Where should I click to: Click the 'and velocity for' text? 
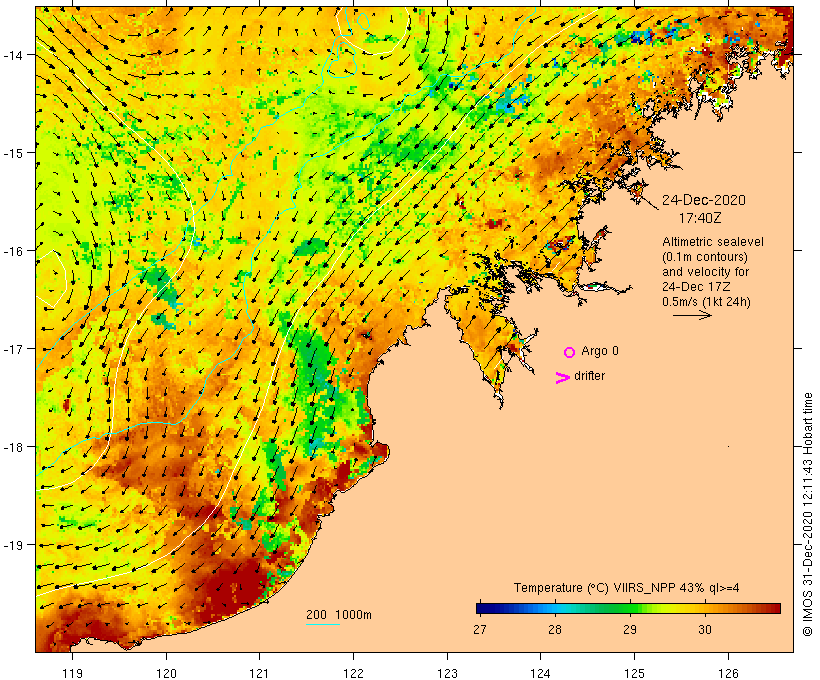705,271
